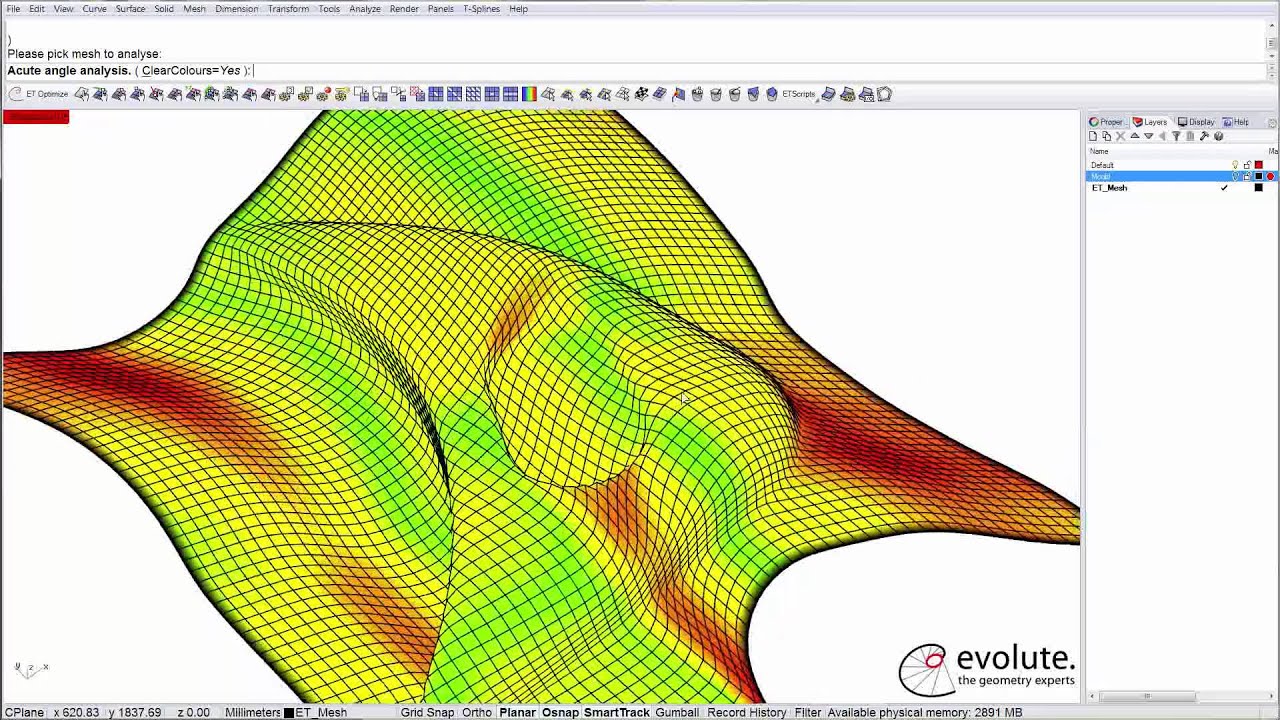
Task: Click the z 0.00 coordinate readout
Action: [192, 712]
